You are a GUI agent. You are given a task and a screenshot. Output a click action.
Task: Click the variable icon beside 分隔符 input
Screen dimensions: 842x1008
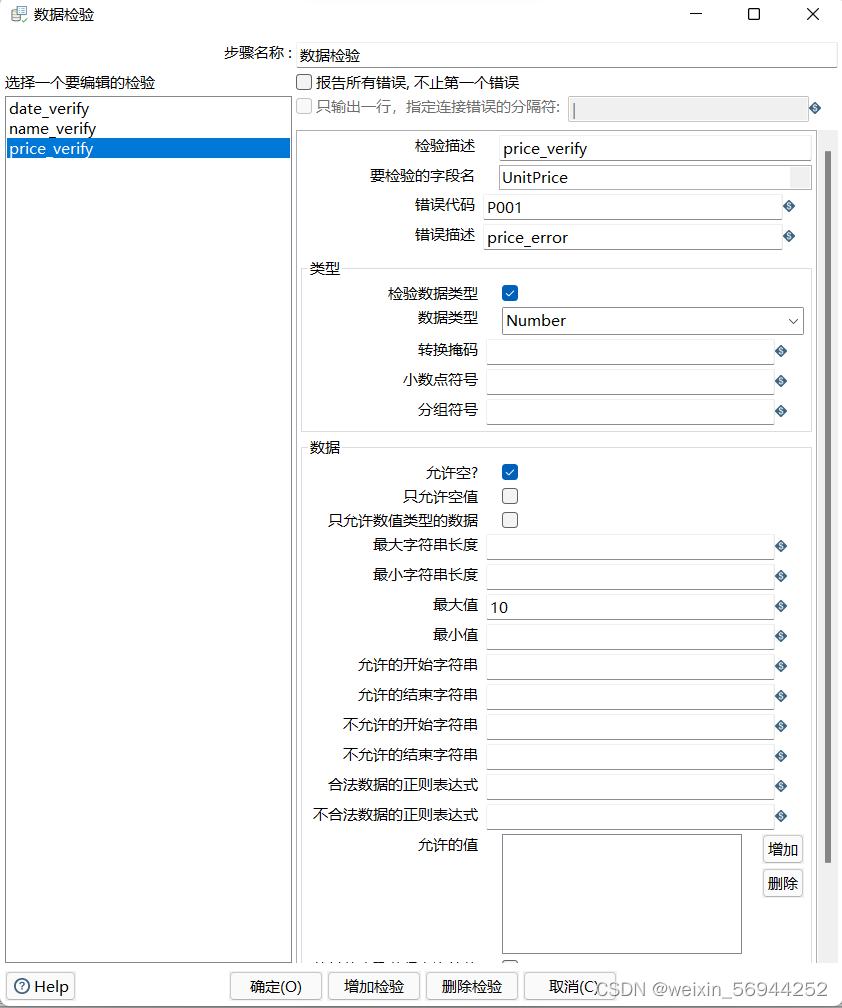pyautogui.click(x=815, y=108)
